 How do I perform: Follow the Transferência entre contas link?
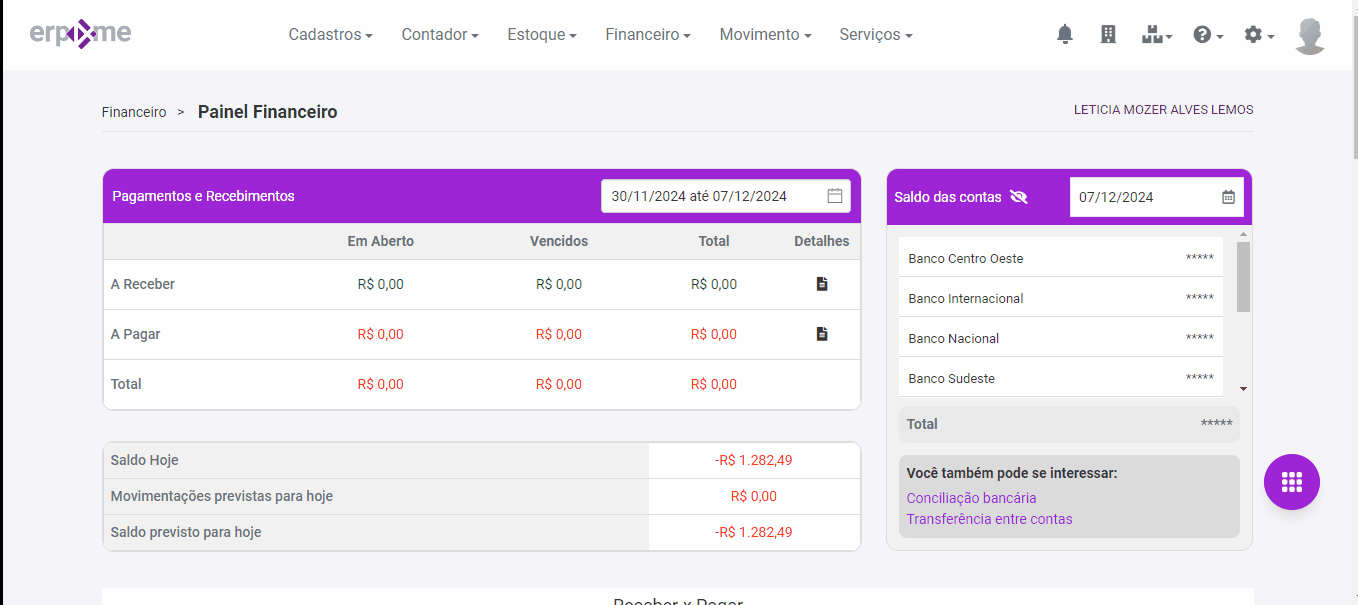(989, 519)
